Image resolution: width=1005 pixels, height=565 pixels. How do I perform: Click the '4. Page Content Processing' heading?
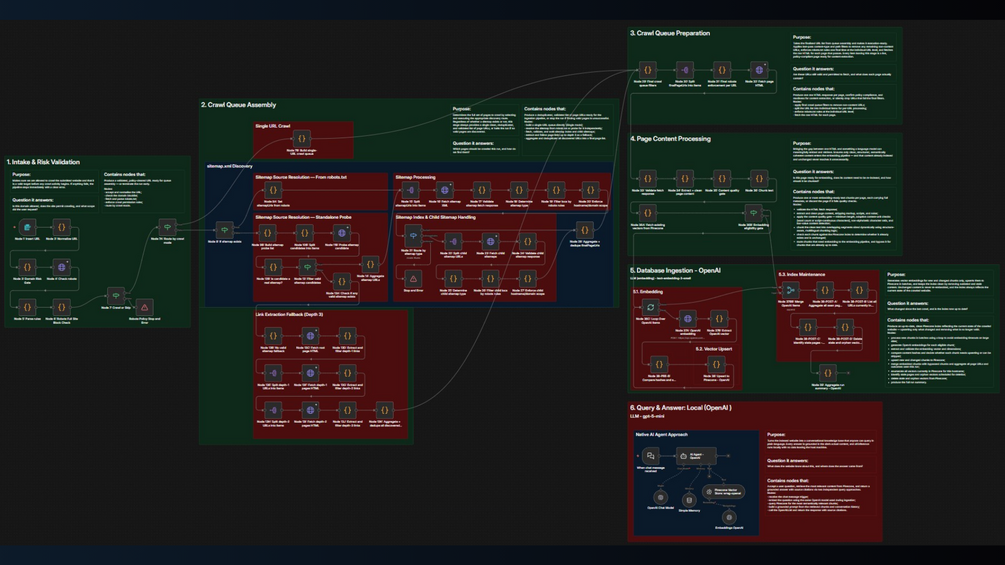[x=670, y=138]
